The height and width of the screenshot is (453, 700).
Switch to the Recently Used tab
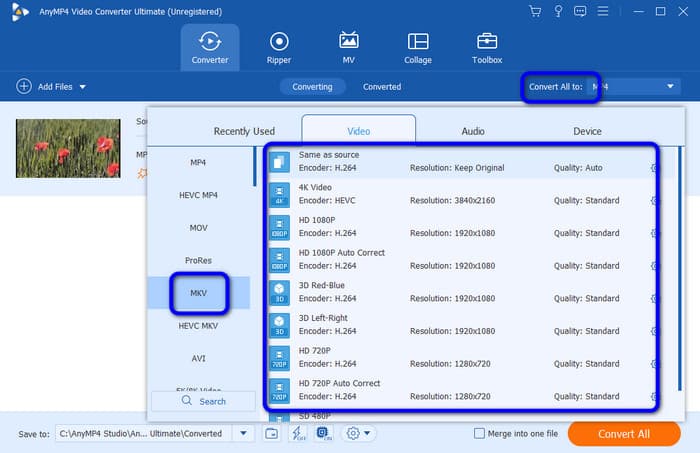tap(244, 131)
